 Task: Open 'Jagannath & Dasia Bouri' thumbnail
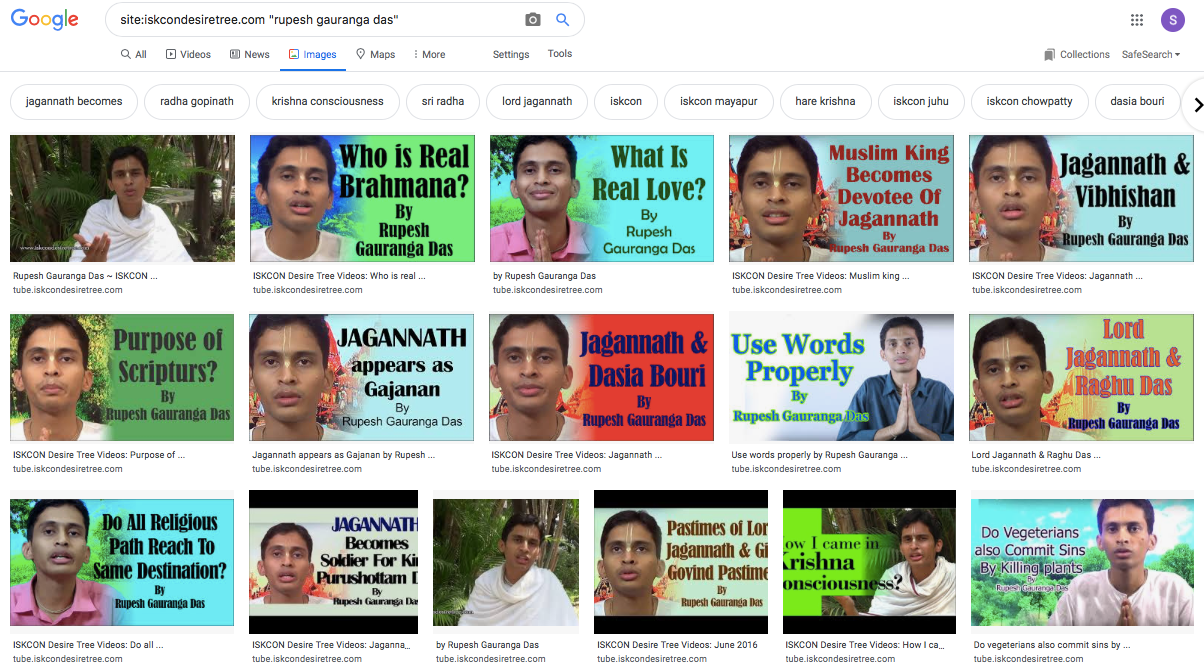click(x=601, y=378)
